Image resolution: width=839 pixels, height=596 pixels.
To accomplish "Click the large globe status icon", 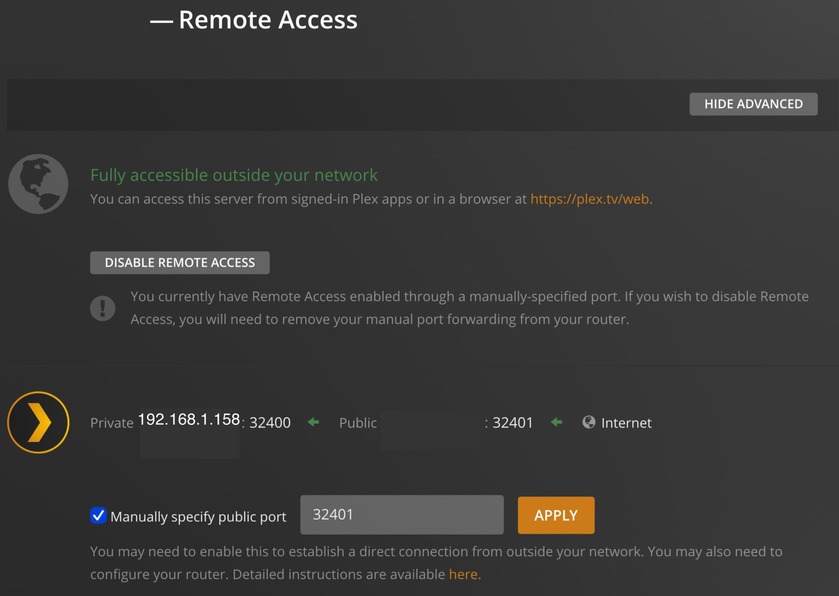I will click(x=38, y=184).
